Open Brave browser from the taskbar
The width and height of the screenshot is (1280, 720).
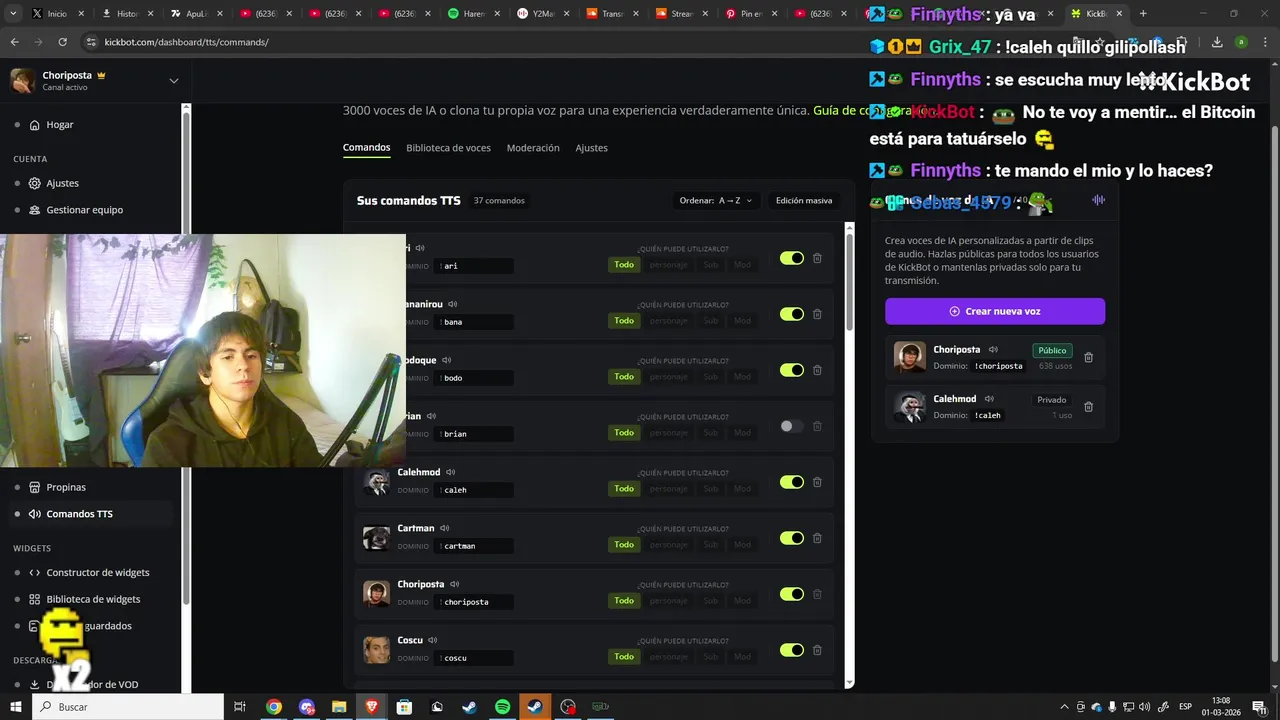(x=372, y=707)
